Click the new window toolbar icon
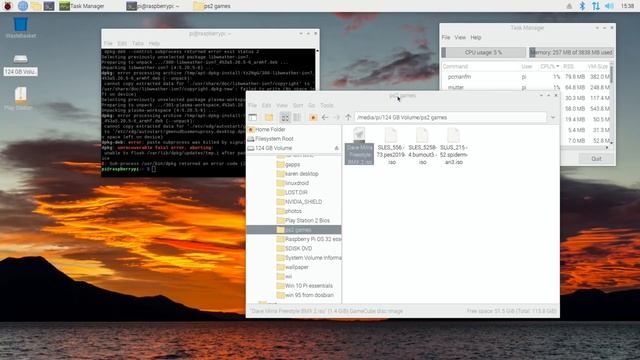Viewport: 640px width, 360px height. point(253,118)
